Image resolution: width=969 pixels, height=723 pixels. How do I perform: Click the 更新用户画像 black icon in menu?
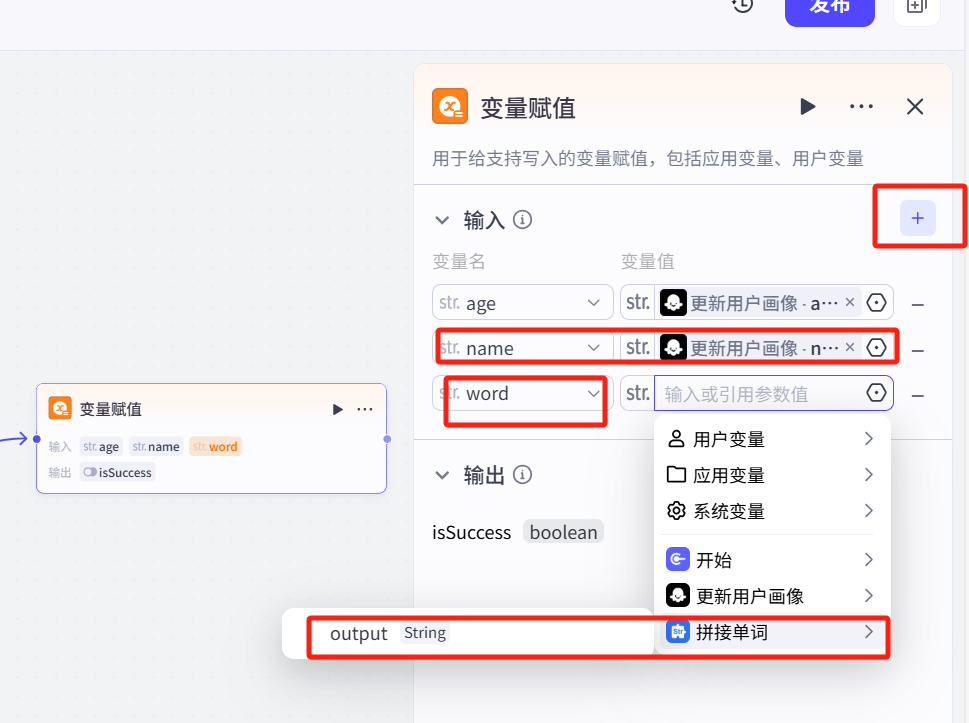677,595
